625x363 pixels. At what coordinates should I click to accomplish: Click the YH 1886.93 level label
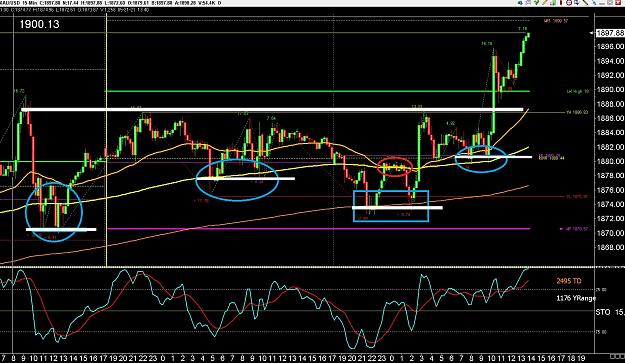[x=577, y=113]
